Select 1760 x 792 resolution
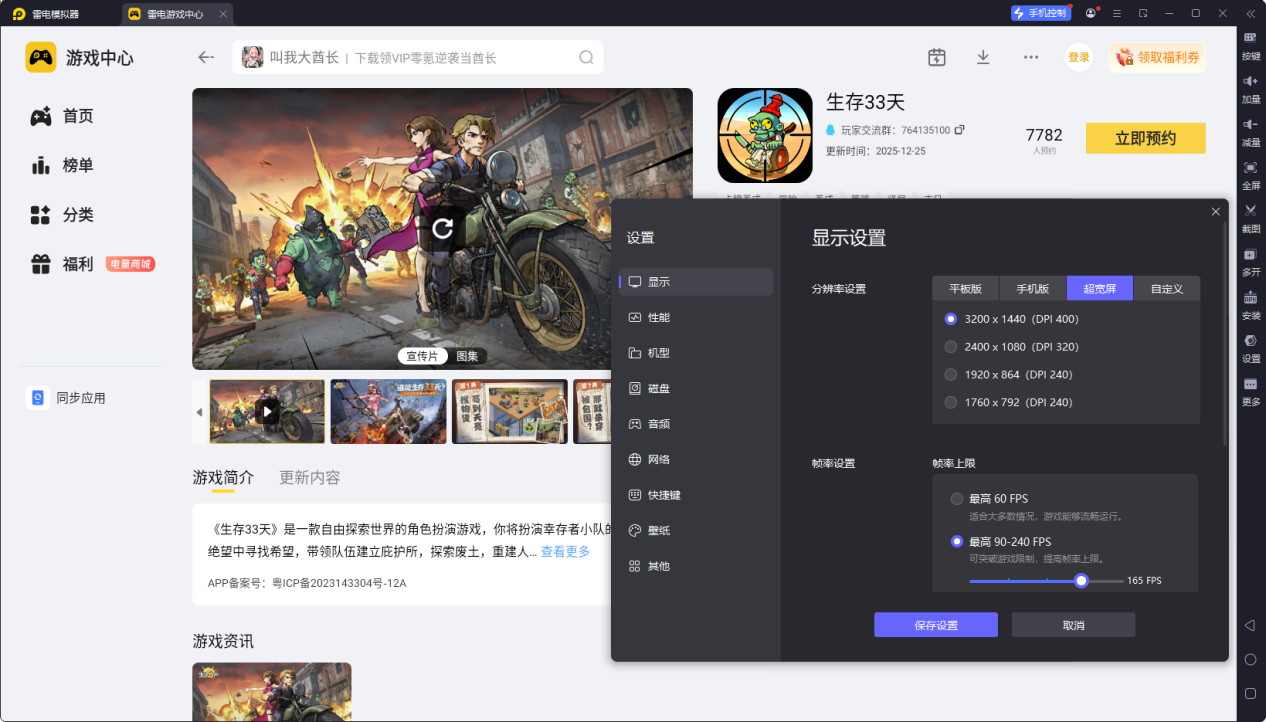The width and height of the screenshot is (1266, 722). [951, 402]
